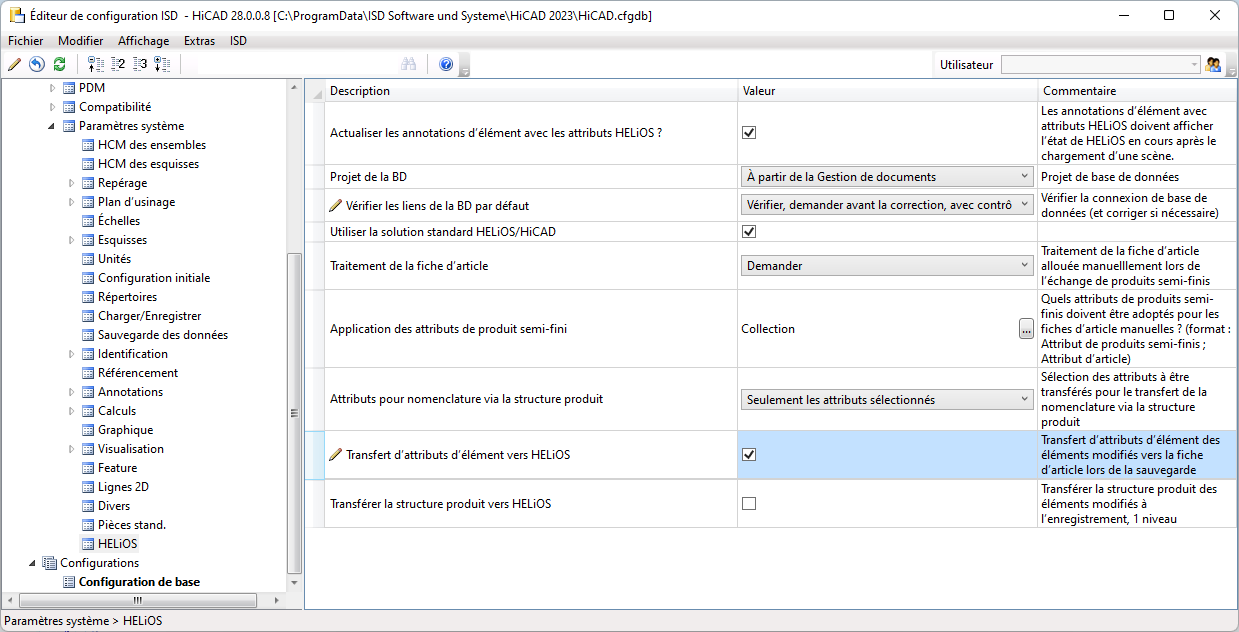Expand the Plan d'usinage node
The height and width of the screenshot is (632, 1239).
pos(72,202)
